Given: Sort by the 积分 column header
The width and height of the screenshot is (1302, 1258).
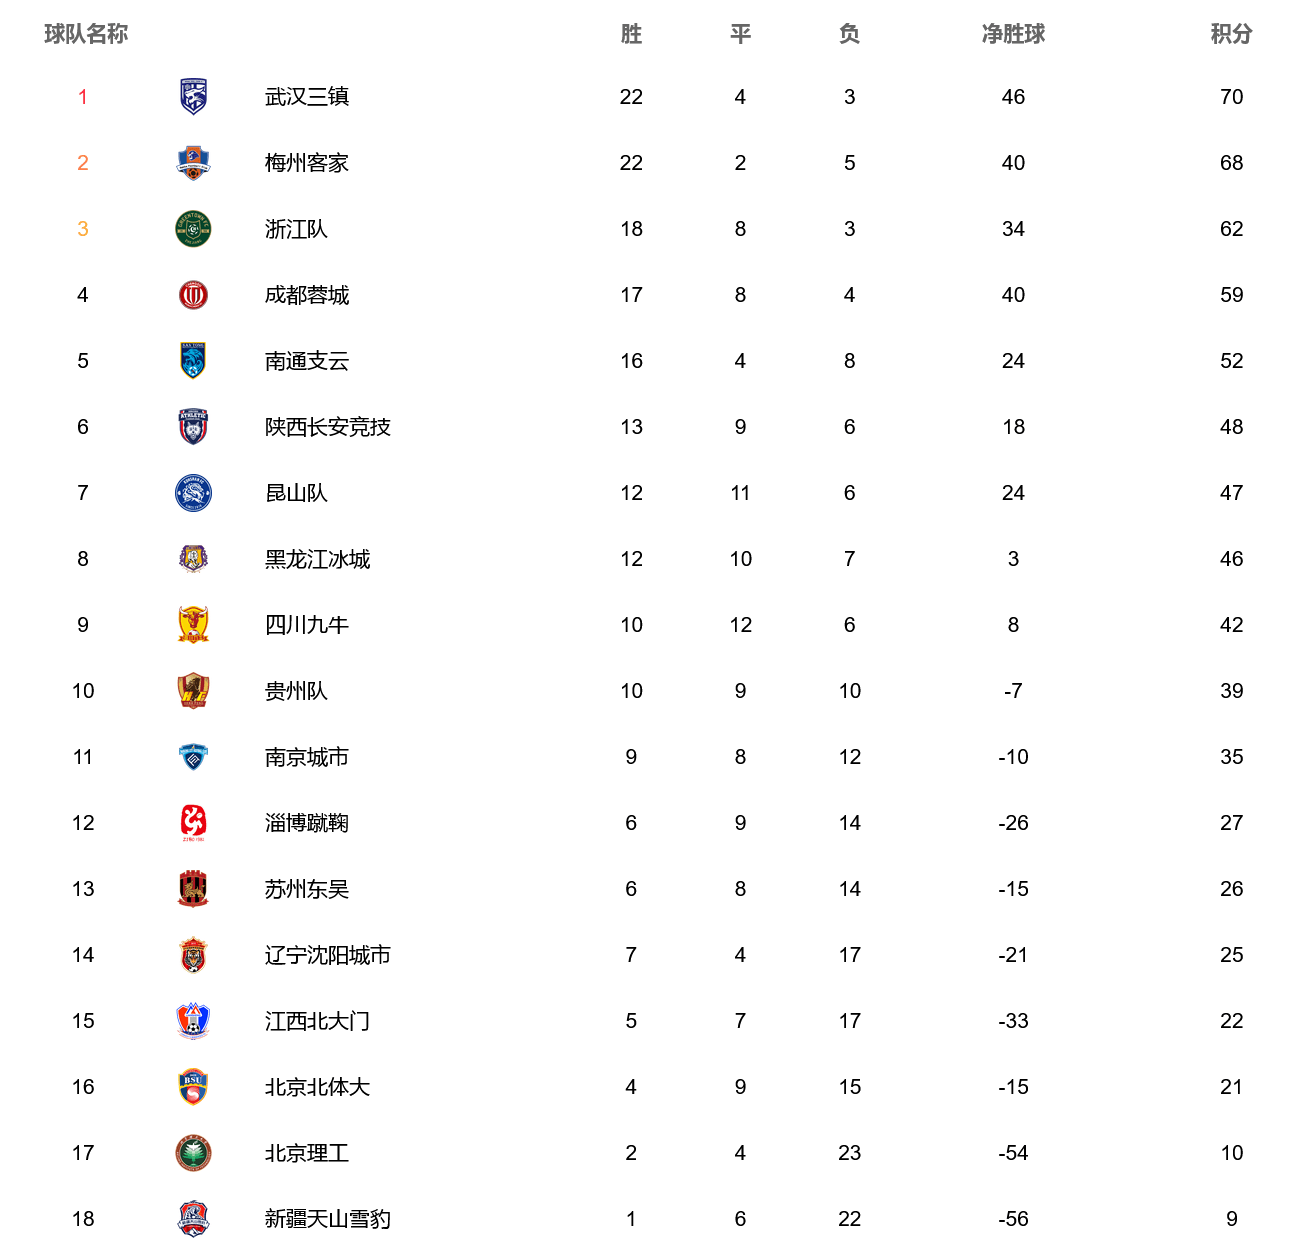Looking at the screenshot, I should click(1231, 34).
